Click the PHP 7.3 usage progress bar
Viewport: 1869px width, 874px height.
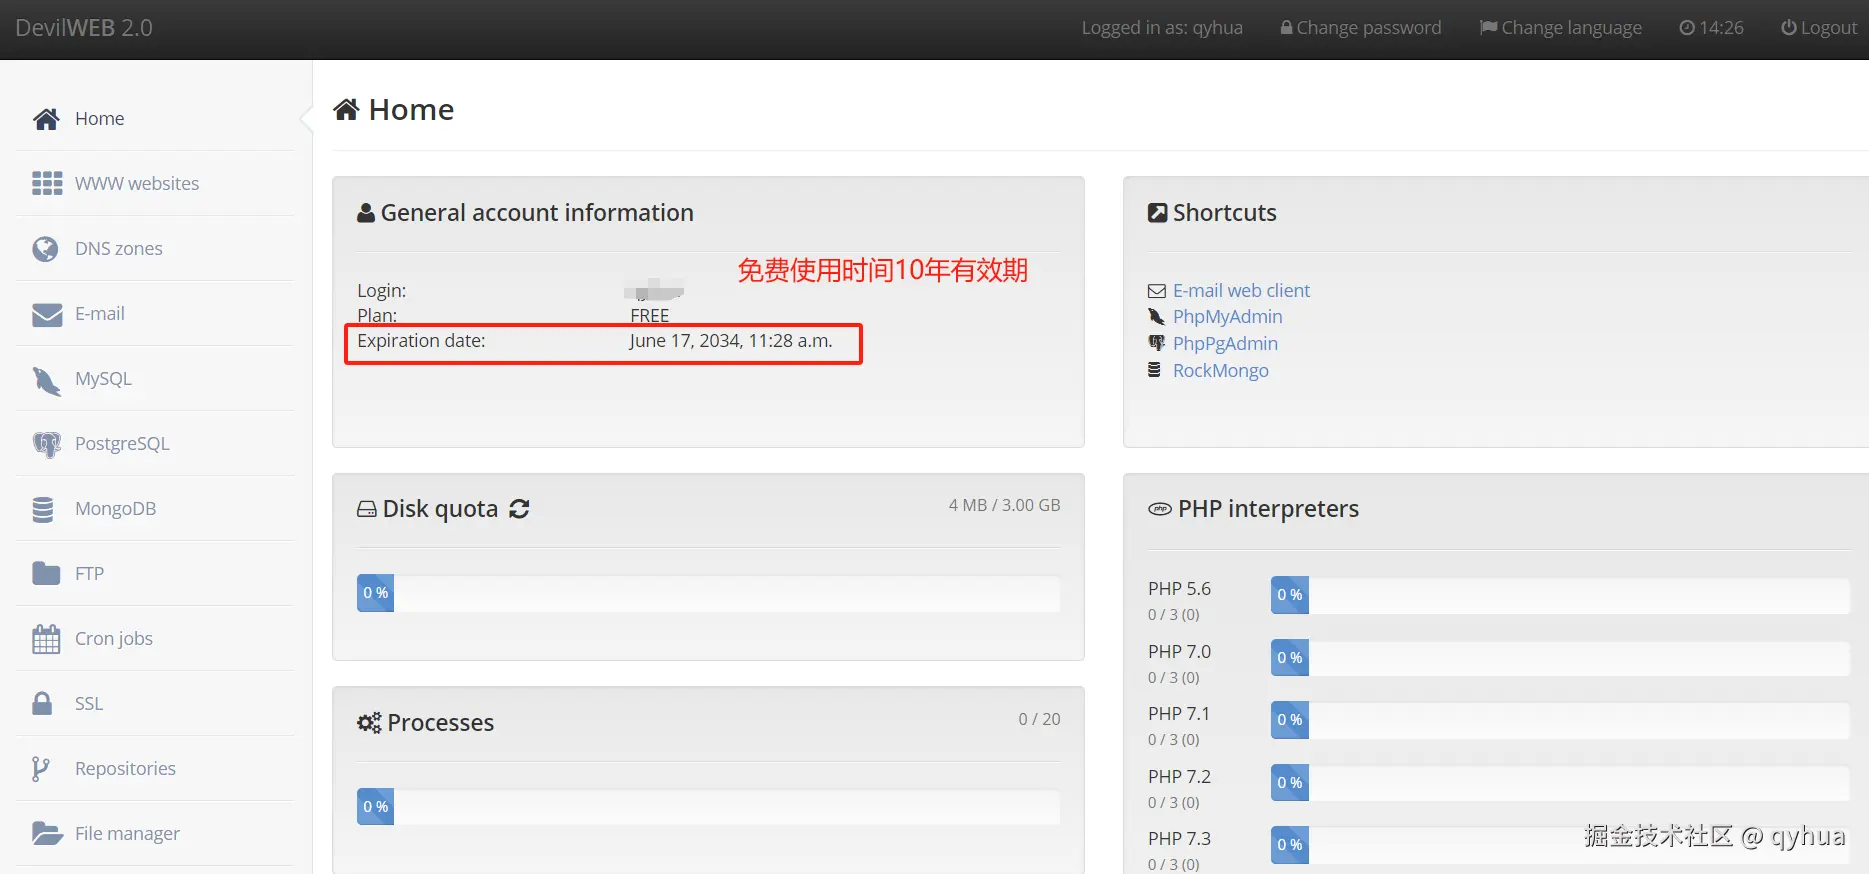point(1560,845)
